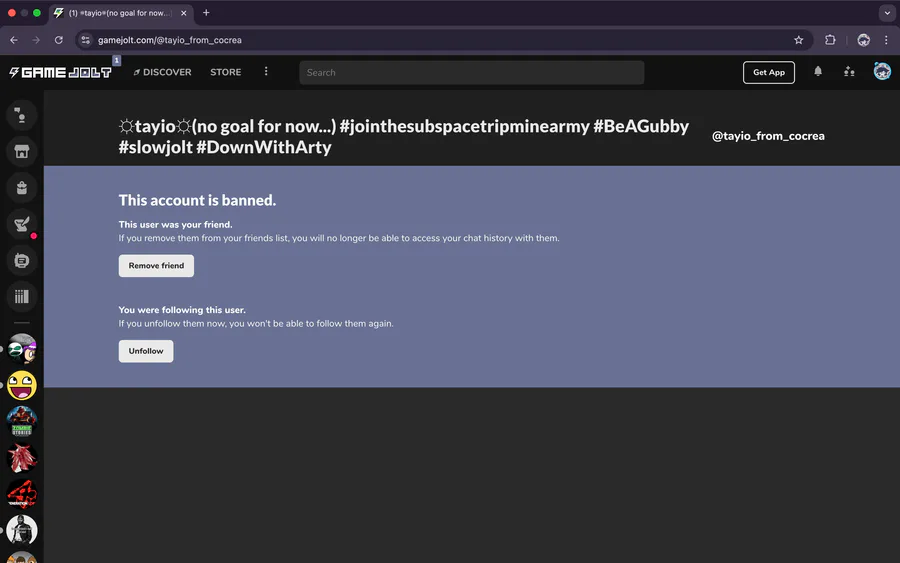
Task: Select the tayio Game Jolt browser tab
Action: click(x=121, y=13)
